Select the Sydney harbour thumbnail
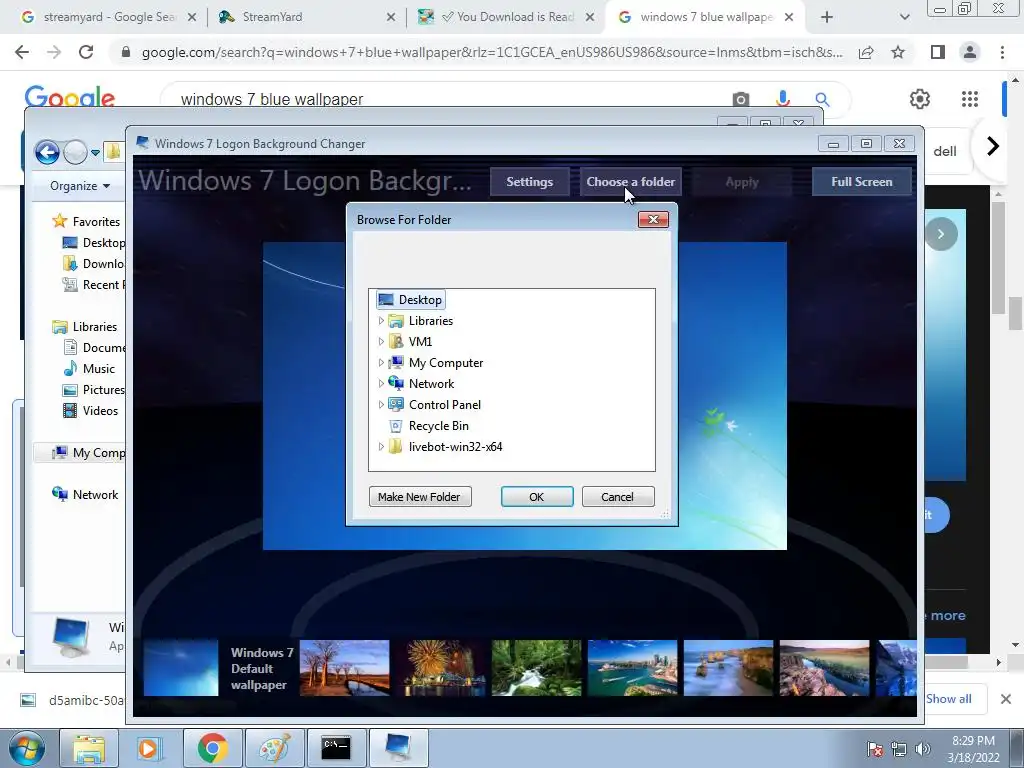 (632, 667)
